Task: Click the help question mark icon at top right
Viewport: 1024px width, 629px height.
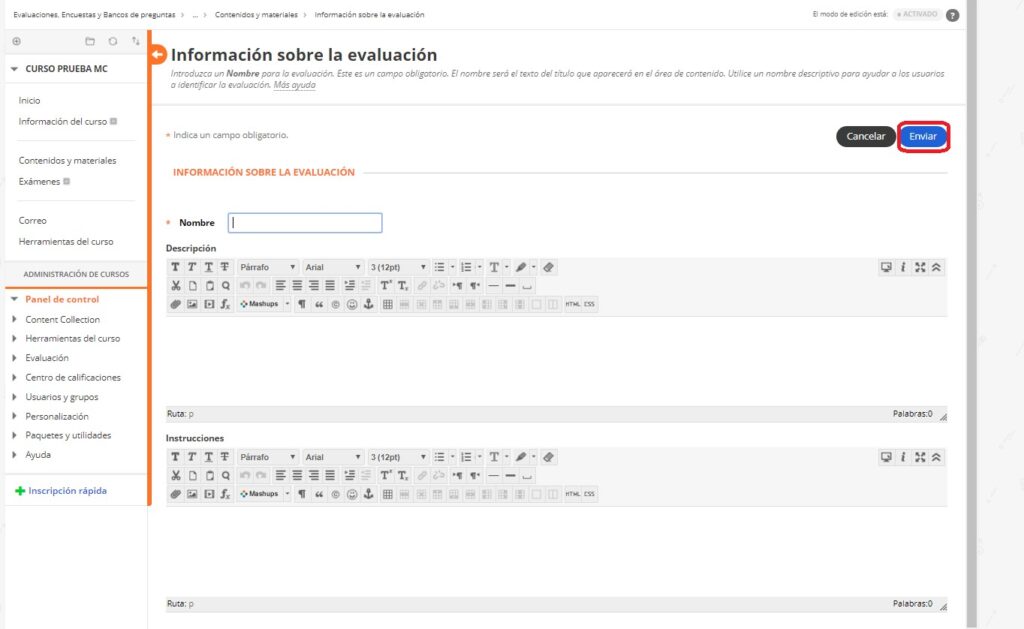Action: click(x=952, y=15)
